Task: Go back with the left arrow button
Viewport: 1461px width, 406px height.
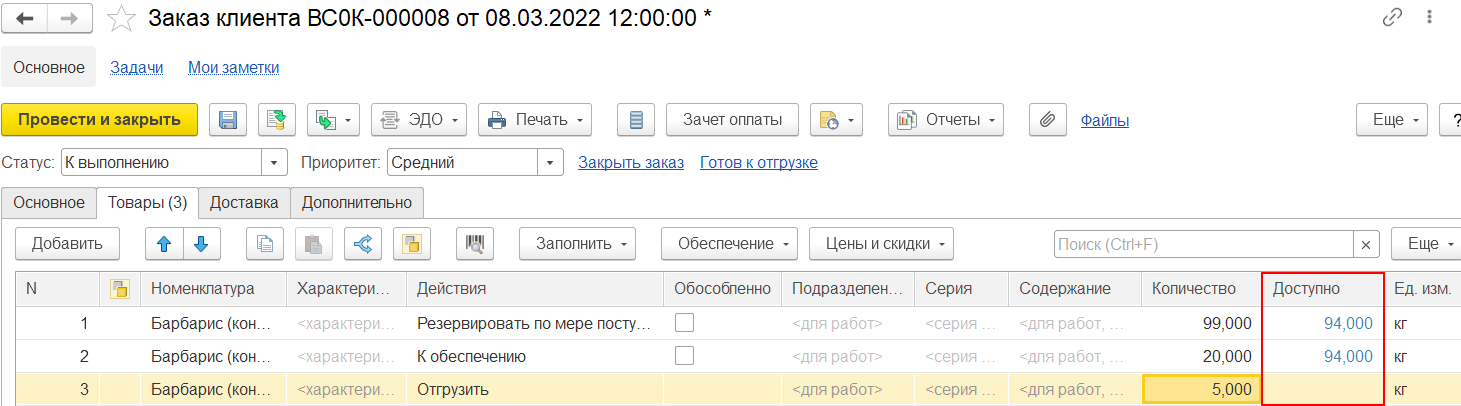Action: pos(26,18)
